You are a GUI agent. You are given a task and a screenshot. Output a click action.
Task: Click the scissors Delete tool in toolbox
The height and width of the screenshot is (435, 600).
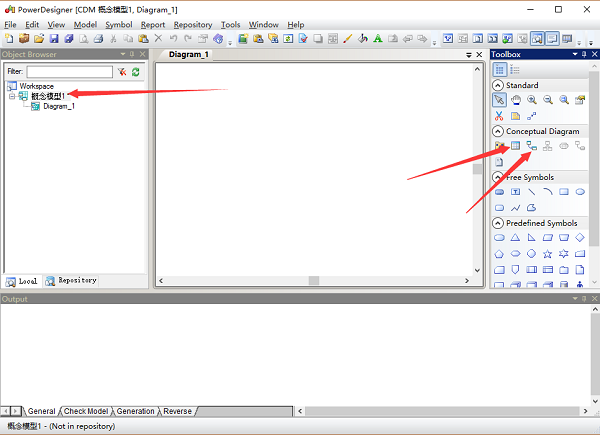499,116
